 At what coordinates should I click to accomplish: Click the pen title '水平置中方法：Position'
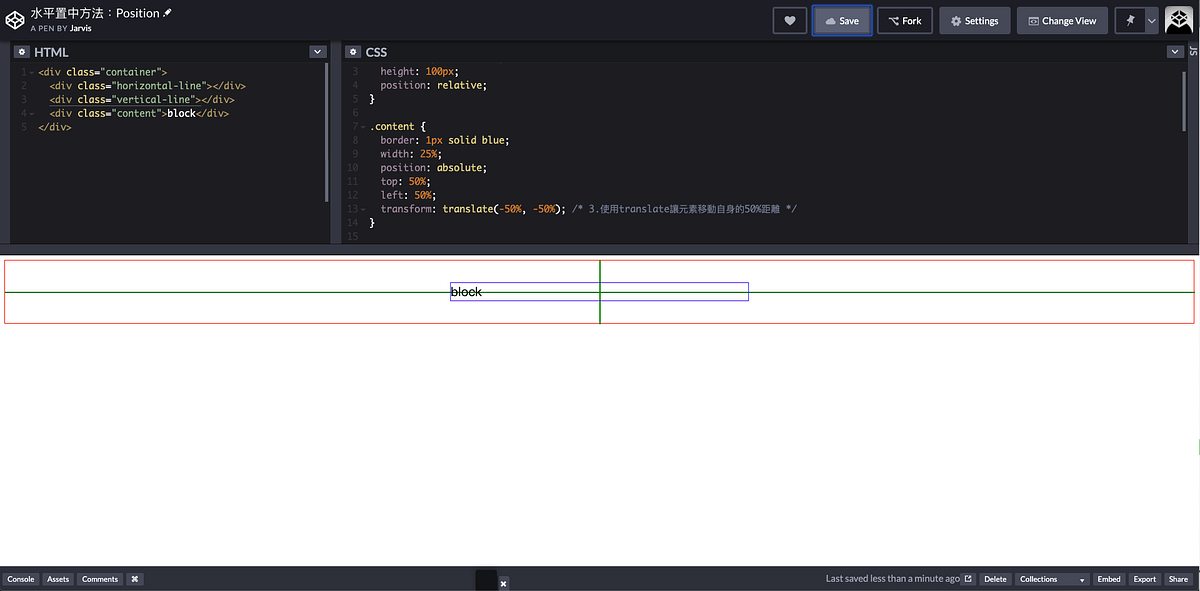(x=95, y=13)
